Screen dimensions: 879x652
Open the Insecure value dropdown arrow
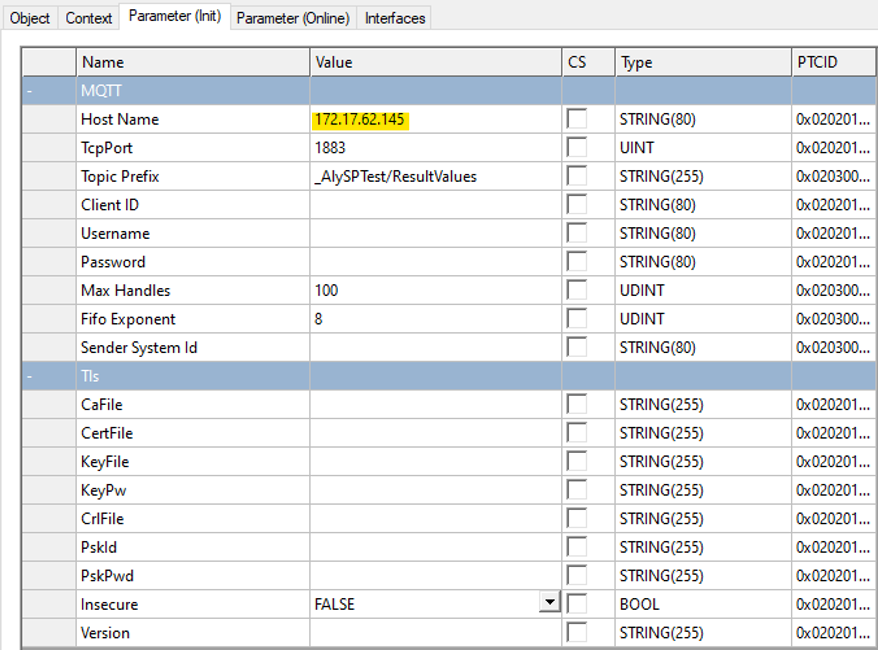(x=550, y=602)
